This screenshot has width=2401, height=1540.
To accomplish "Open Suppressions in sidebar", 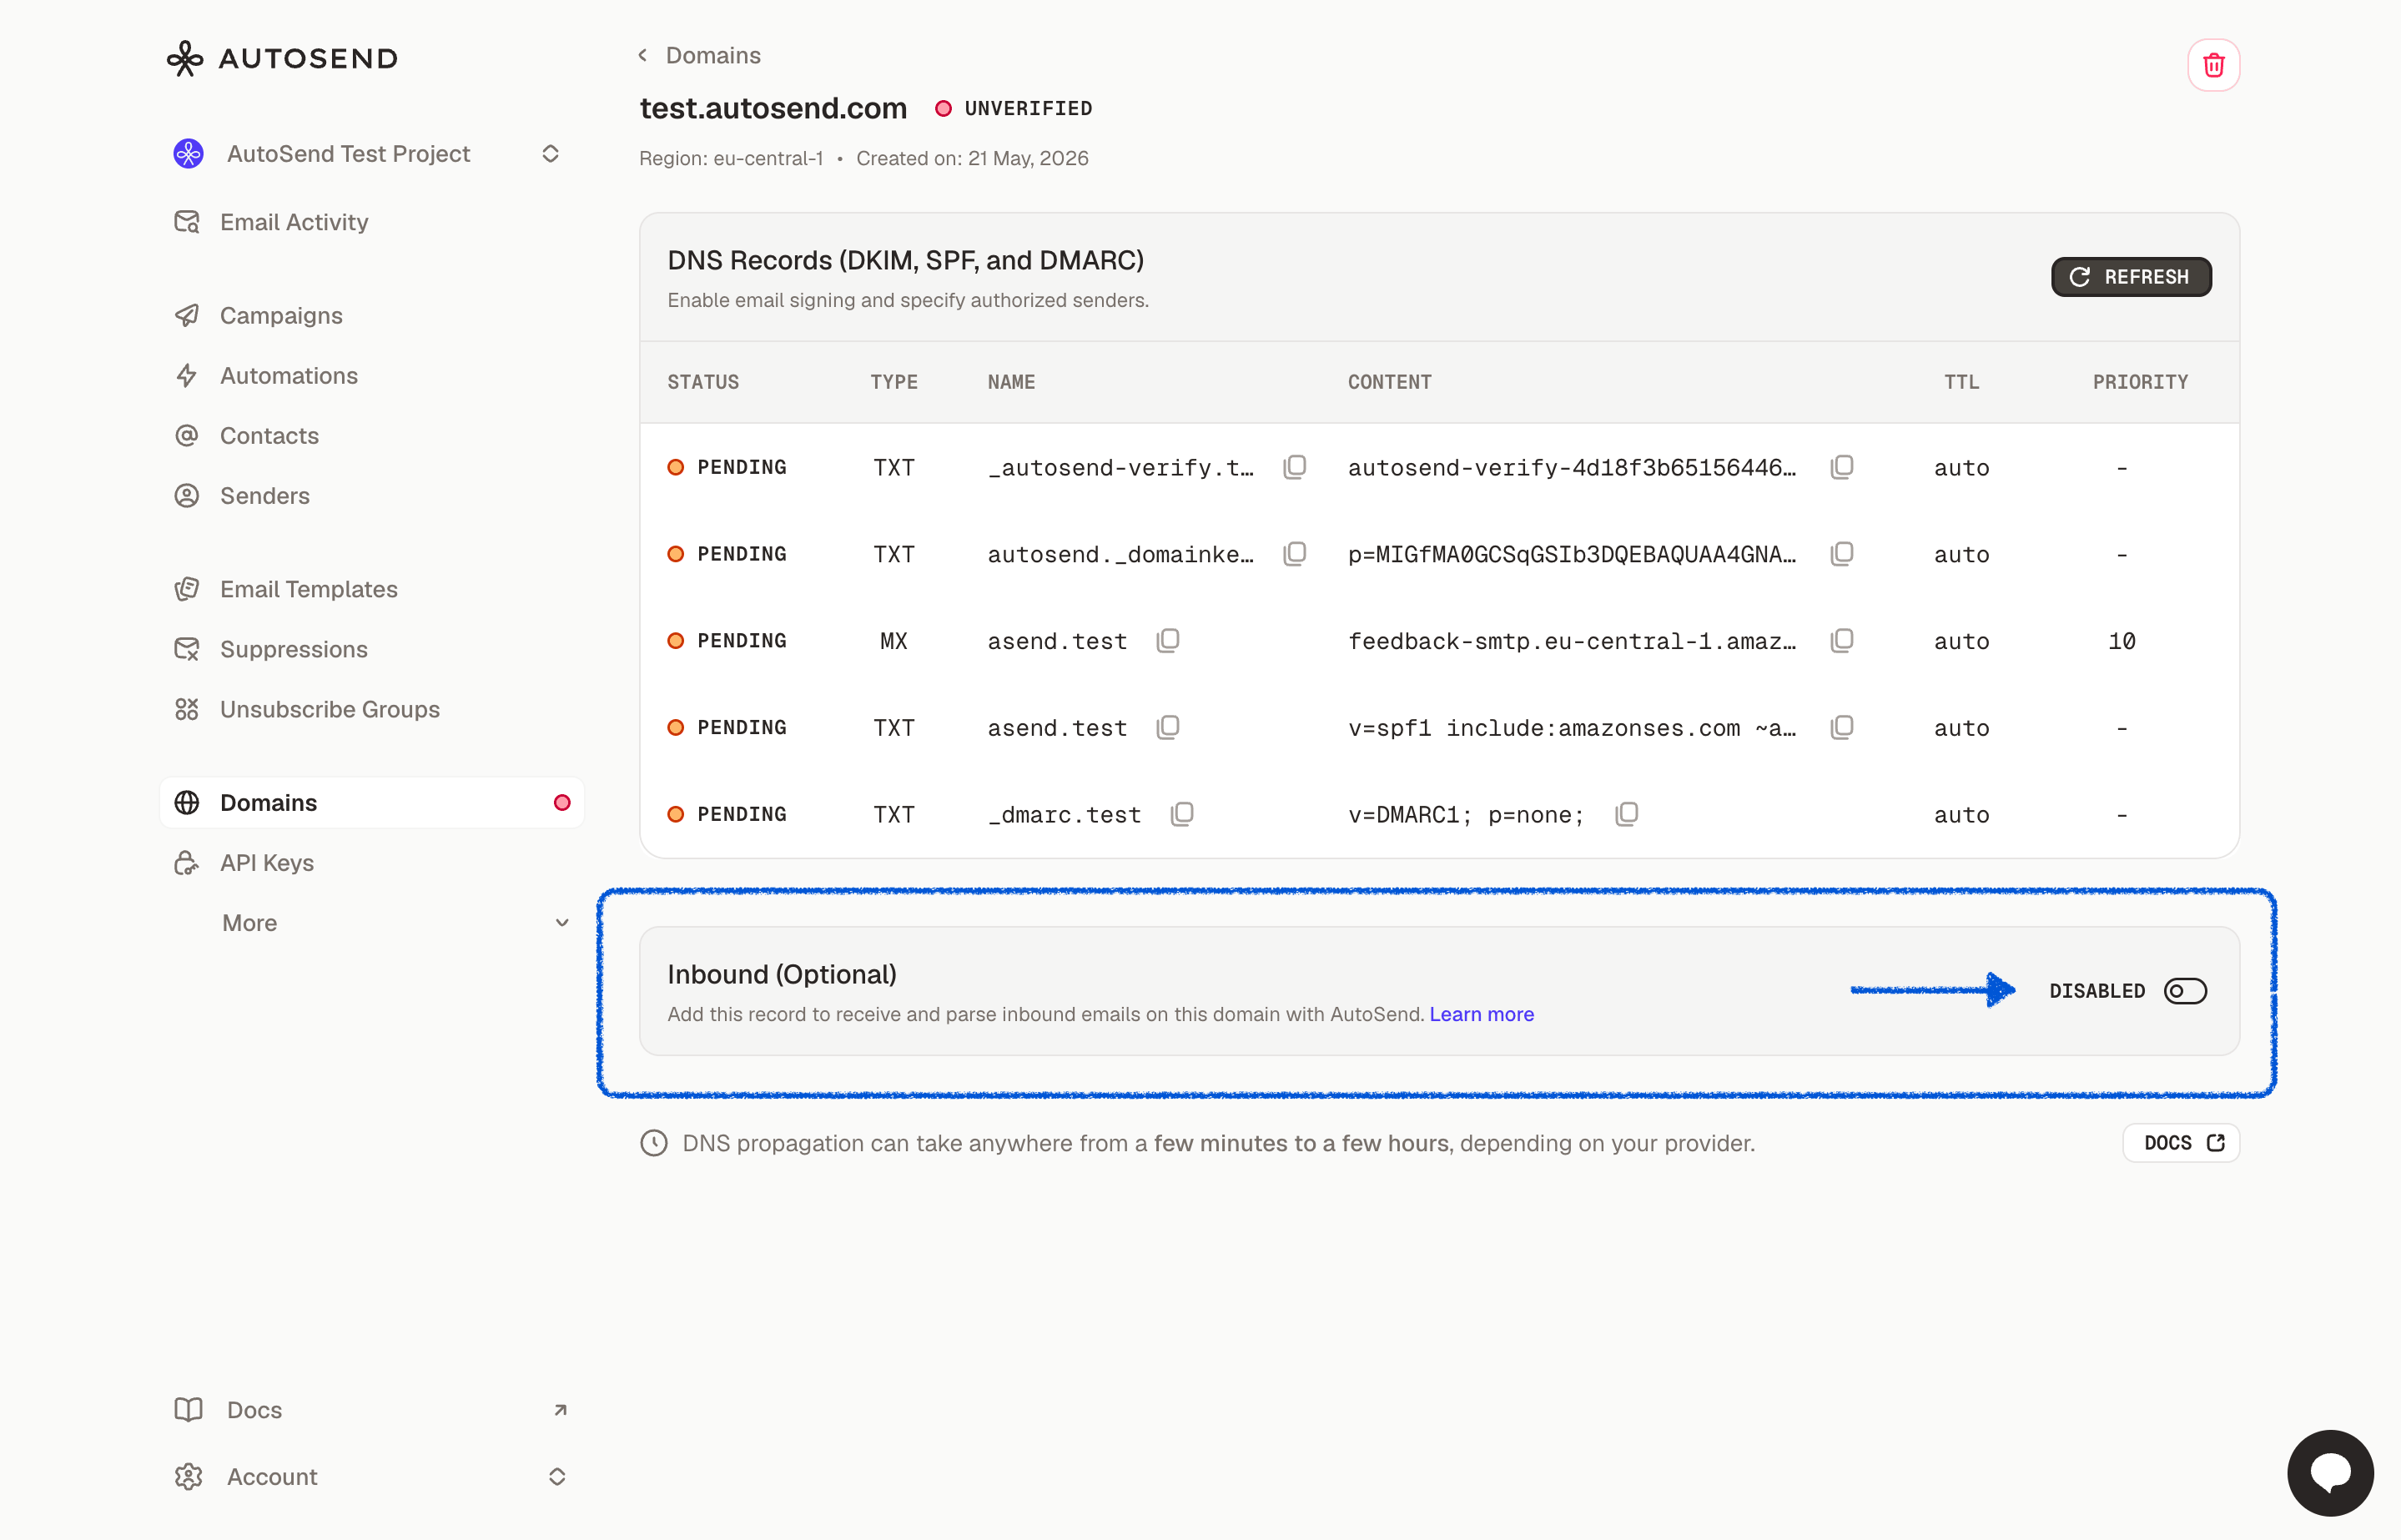I will (372, 649).
